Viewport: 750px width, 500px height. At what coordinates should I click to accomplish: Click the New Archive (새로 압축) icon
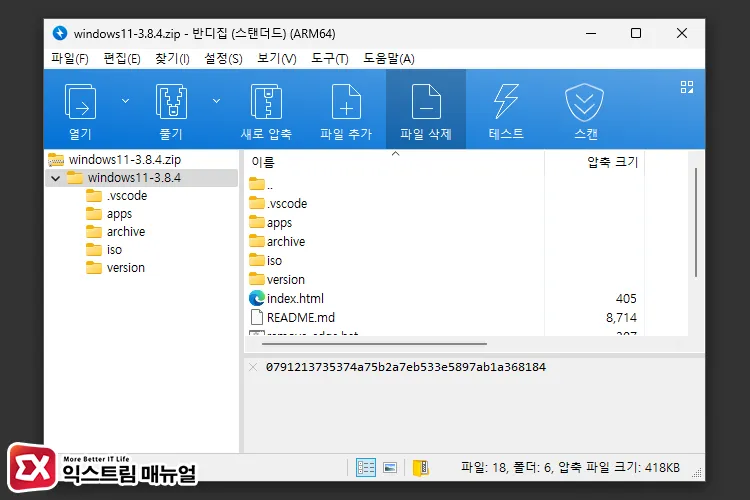[x=266, y=101]
